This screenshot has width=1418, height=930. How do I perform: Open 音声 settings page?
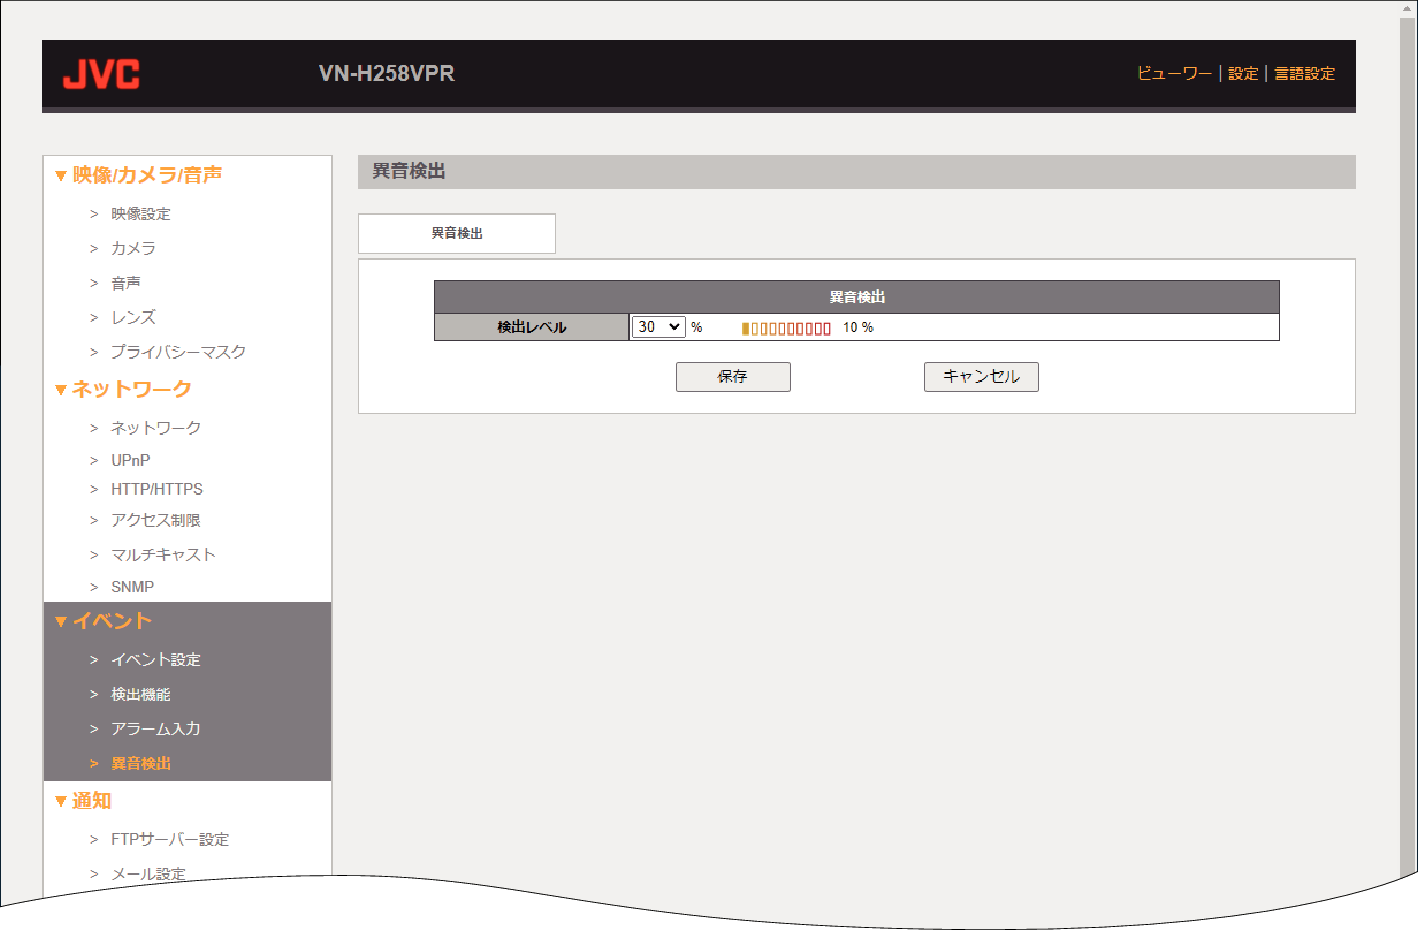(126, 283)
